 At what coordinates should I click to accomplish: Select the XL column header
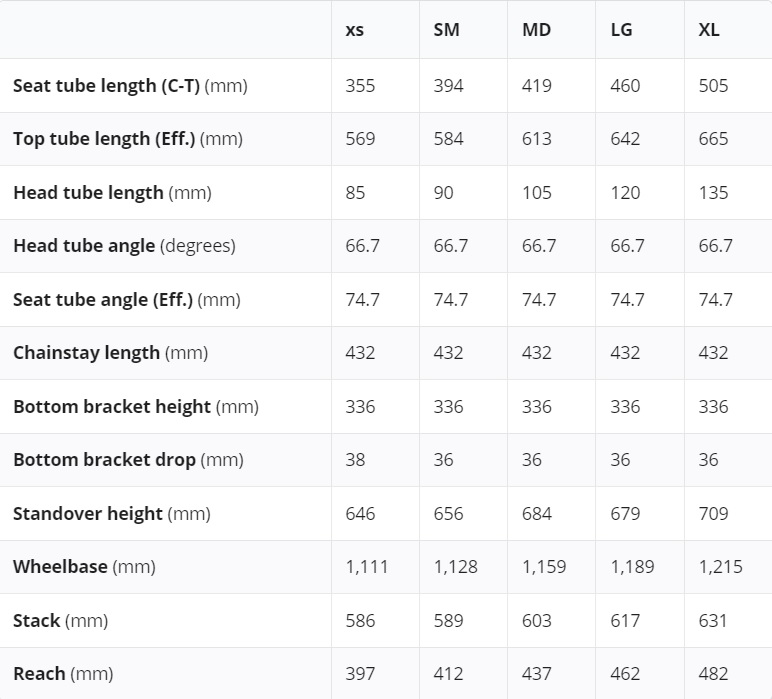[709, 30]
